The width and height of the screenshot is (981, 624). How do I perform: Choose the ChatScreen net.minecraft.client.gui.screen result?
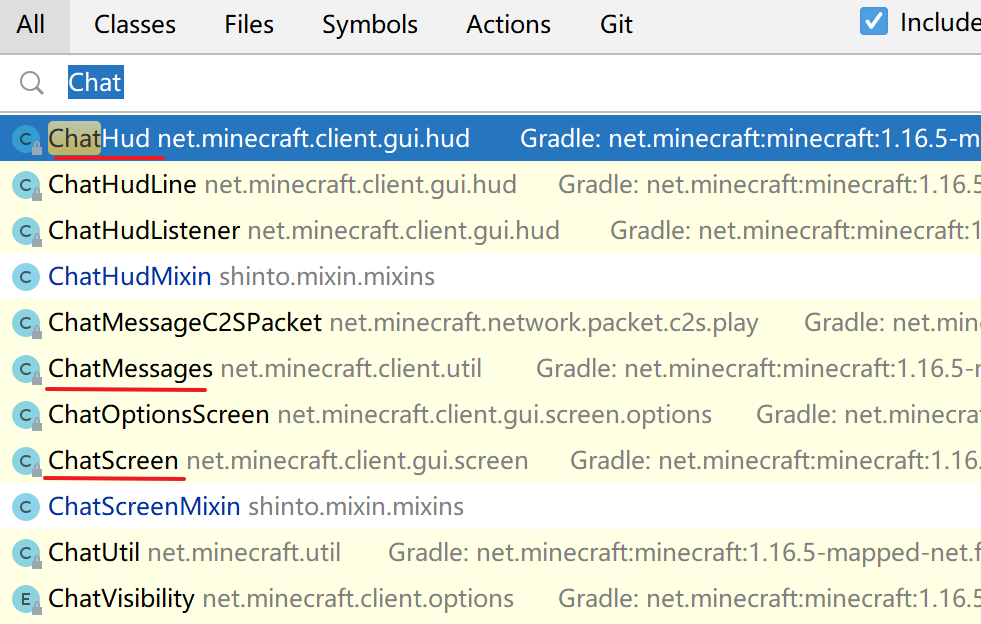pyautogui.click(x=490, y=461)
